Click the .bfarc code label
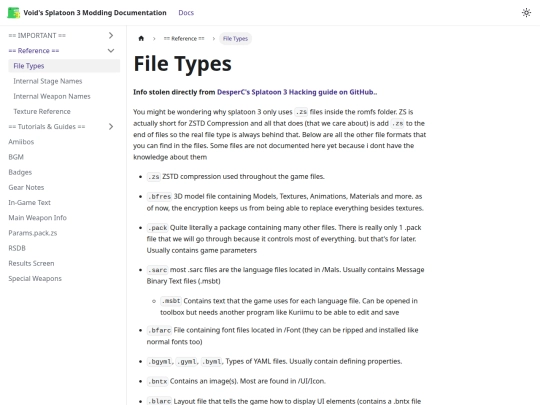This screenshot has width=540, height=405. (x=159, y=330)
